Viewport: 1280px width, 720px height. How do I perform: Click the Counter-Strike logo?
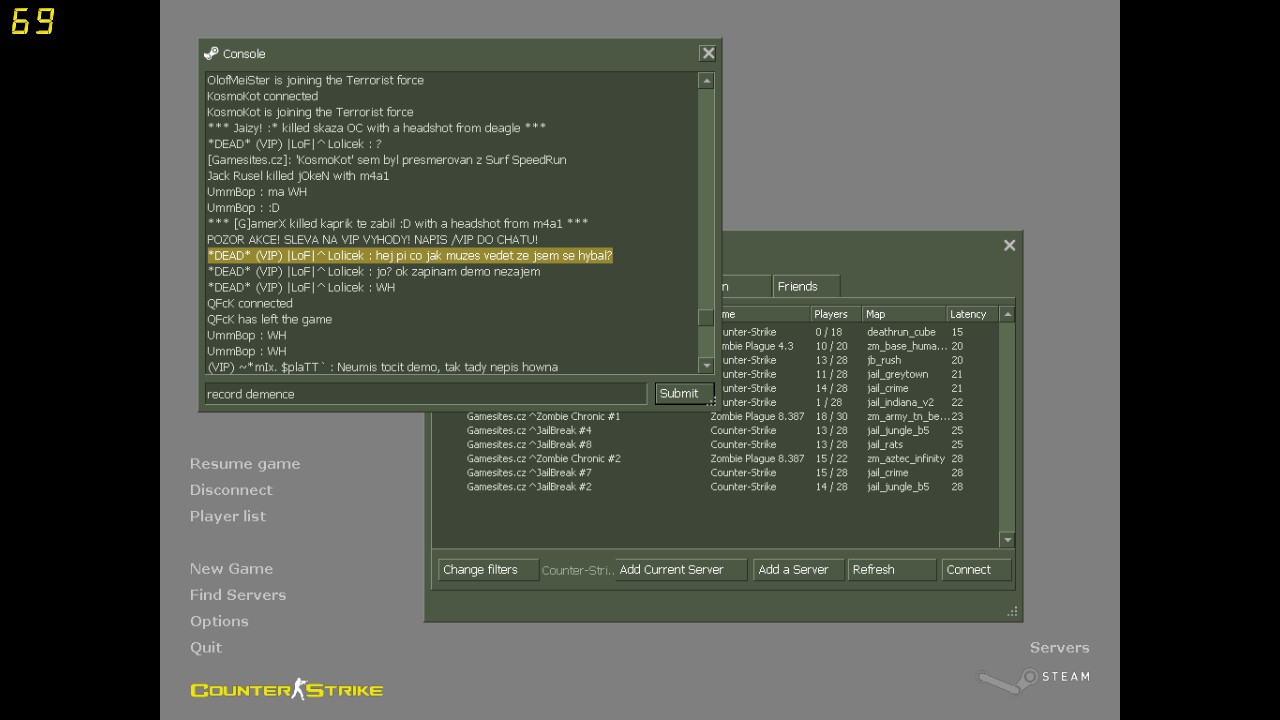click(x=287, y=689)
